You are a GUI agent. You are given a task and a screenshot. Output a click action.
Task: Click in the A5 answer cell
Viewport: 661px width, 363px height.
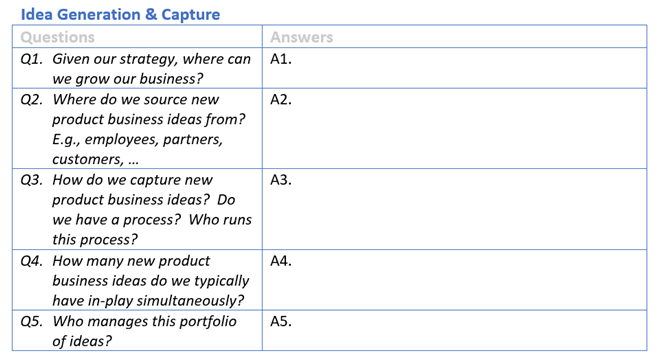click(x=454, y=331)
